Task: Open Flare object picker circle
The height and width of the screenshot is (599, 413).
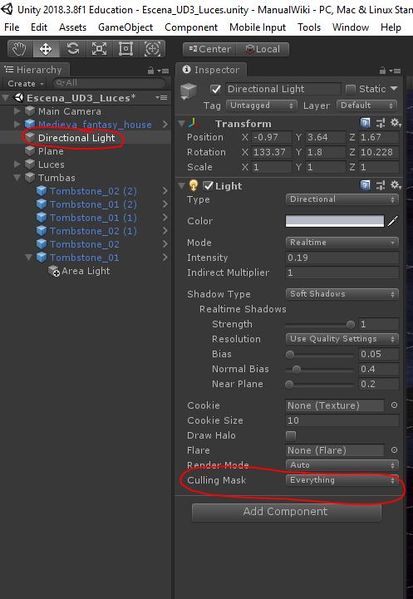Action: tap(394, 450)
